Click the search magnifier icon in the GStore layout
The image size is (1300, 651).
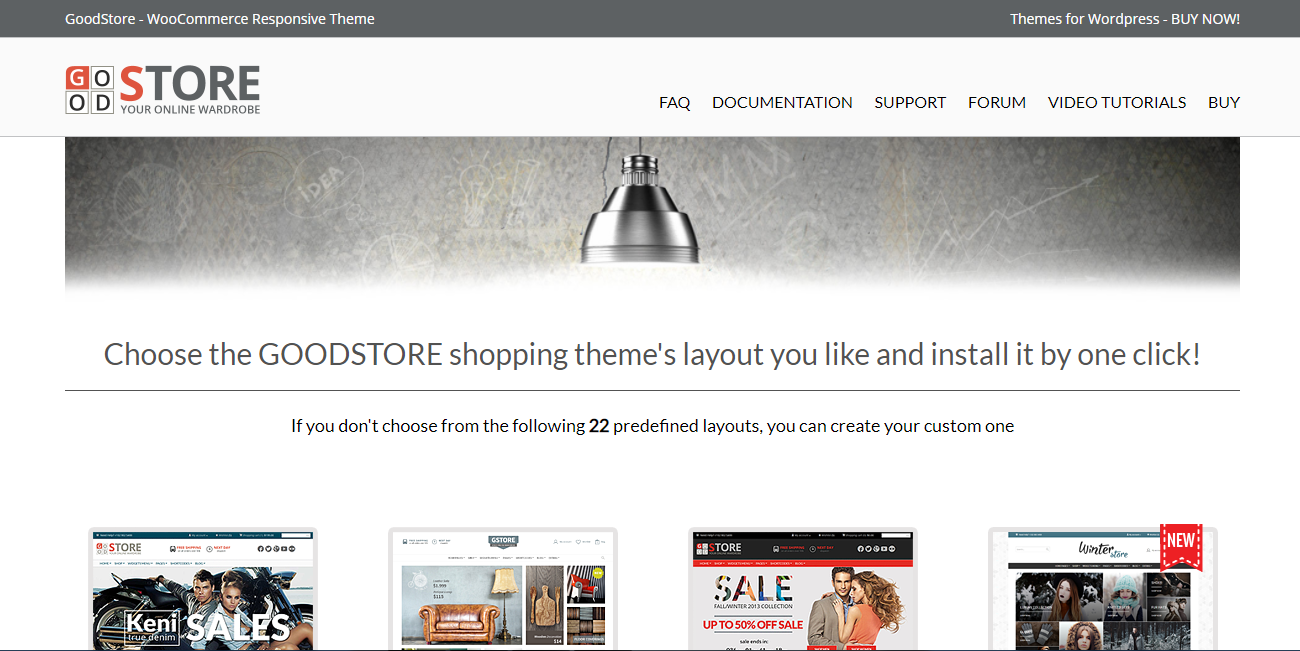[x=603, y=557]
